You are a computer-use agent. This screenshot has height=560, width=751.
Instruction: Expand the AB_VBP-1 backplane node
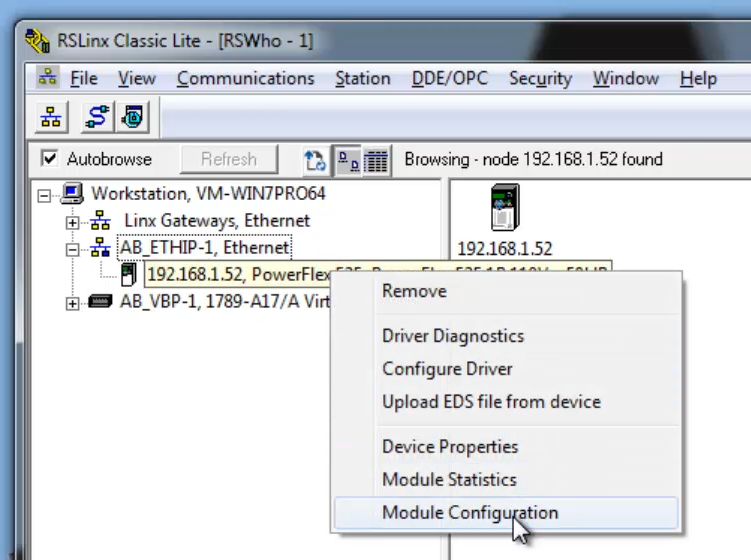[72, 303]
